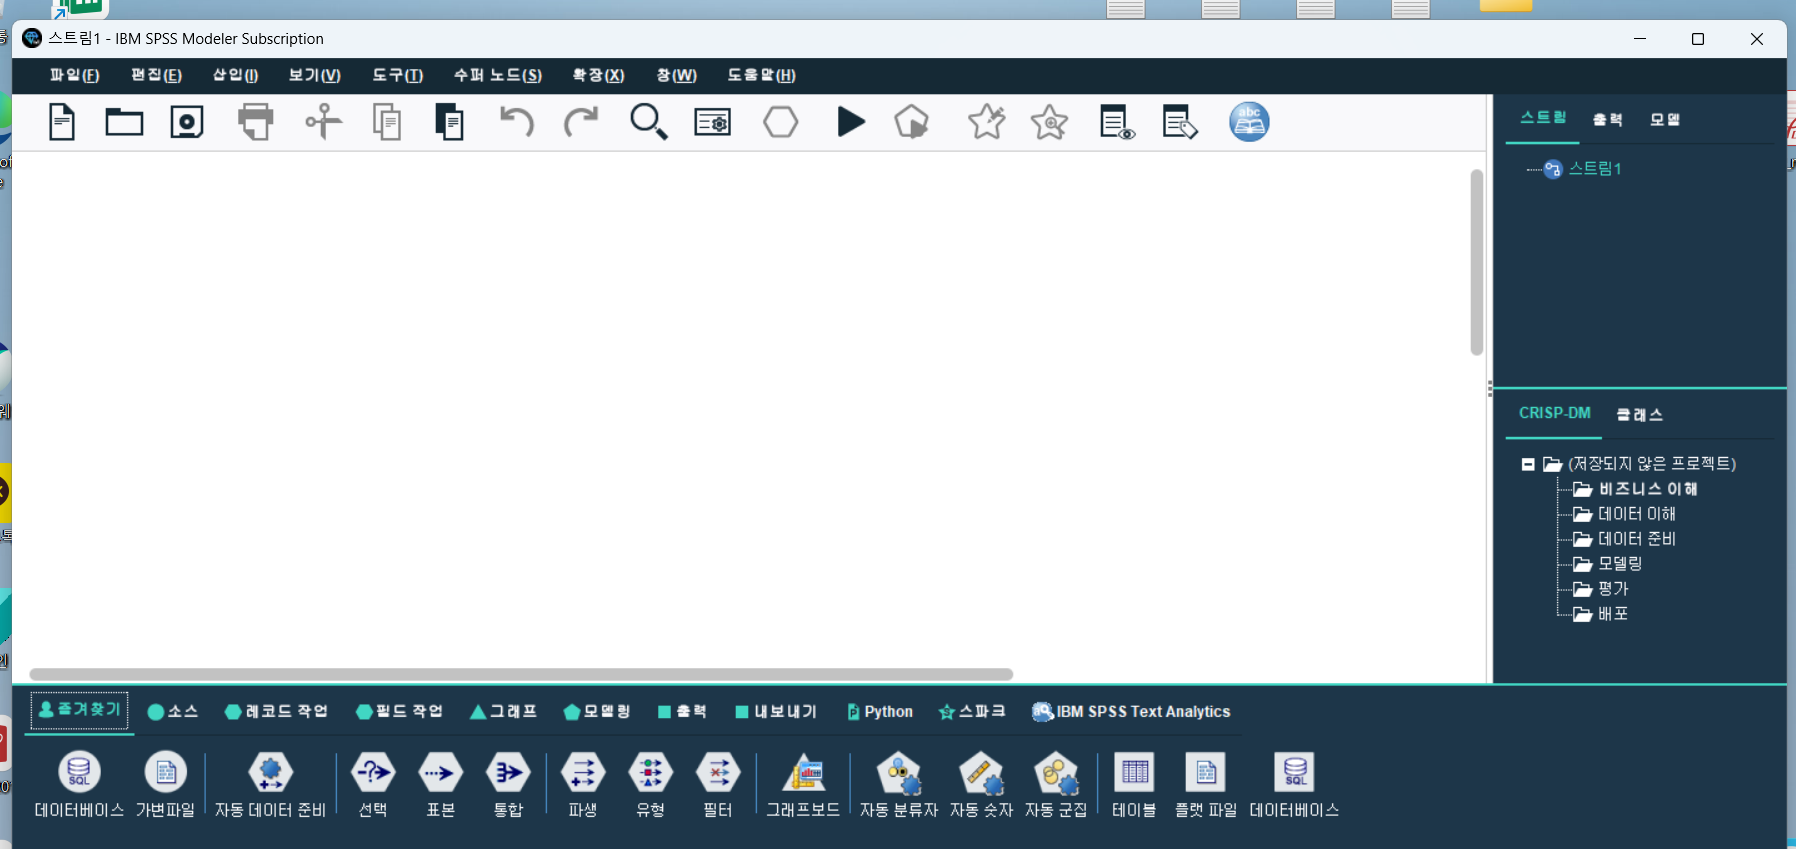
Task: Select the 선택 record node
Action: point(373,785)
